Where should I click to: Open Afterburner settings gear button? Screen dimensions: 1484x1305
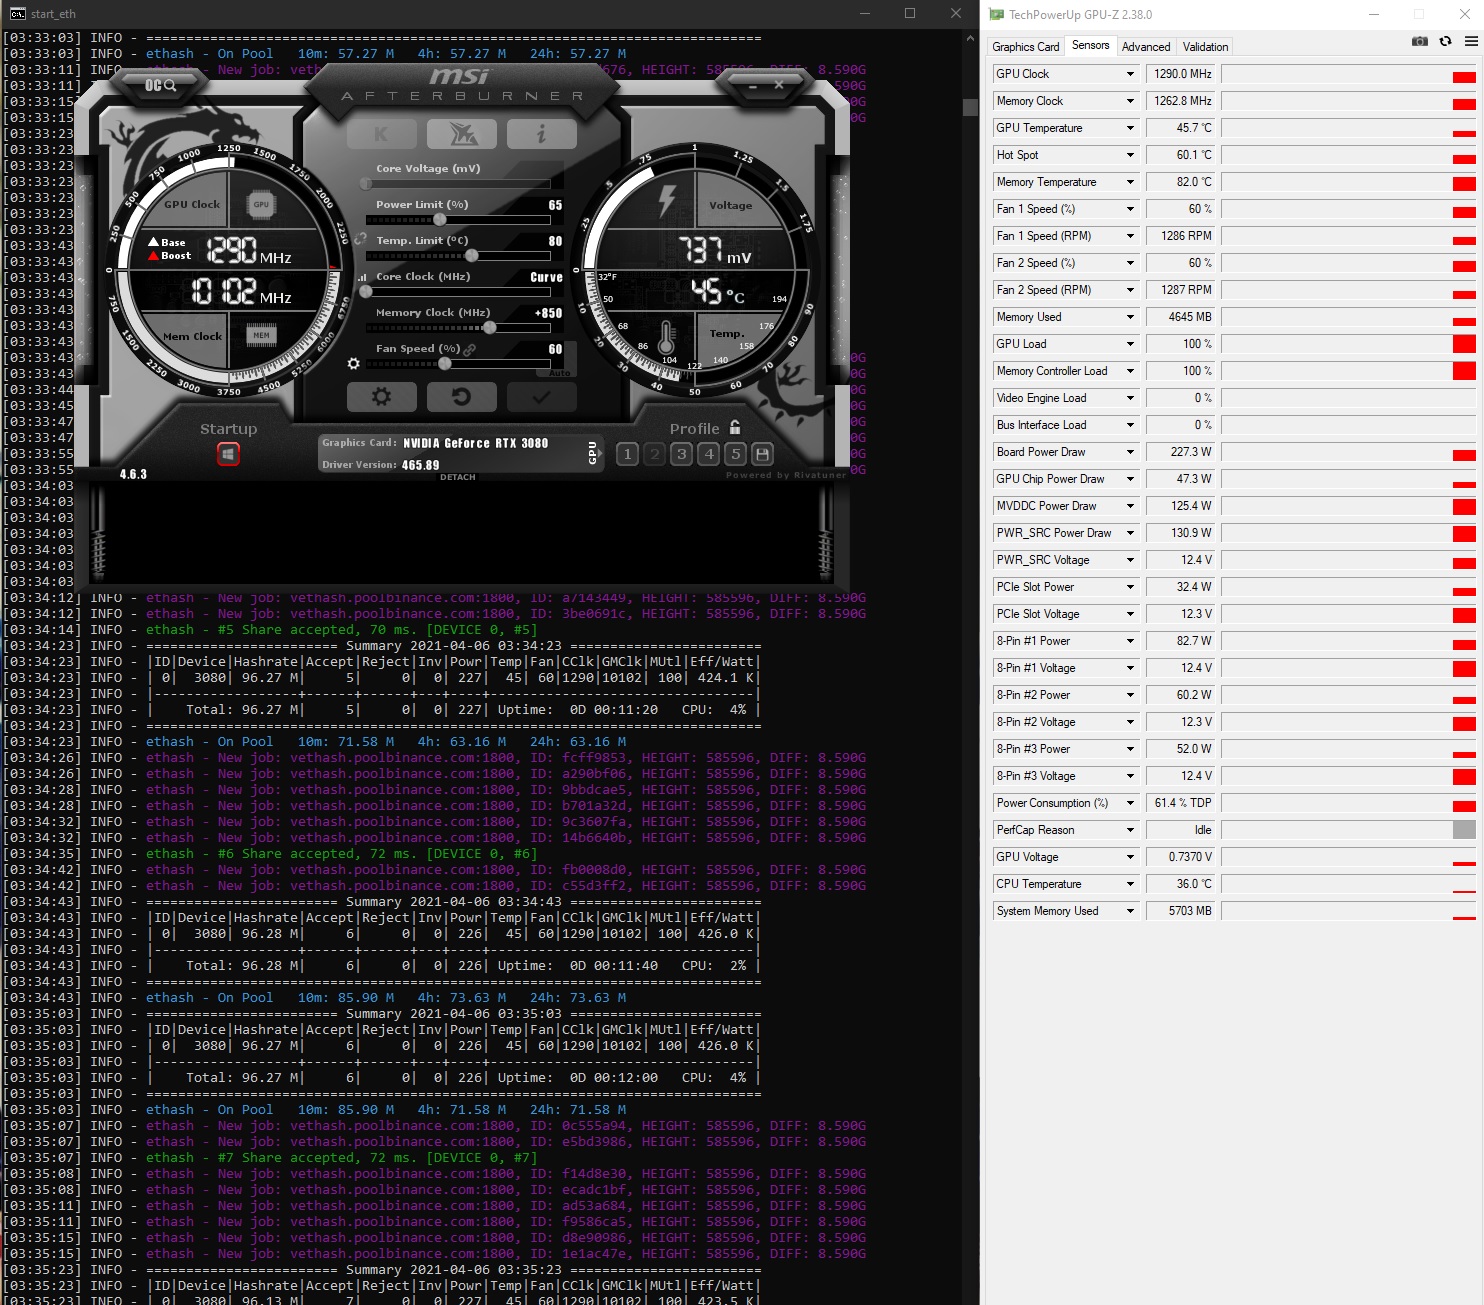click(381, 397)
